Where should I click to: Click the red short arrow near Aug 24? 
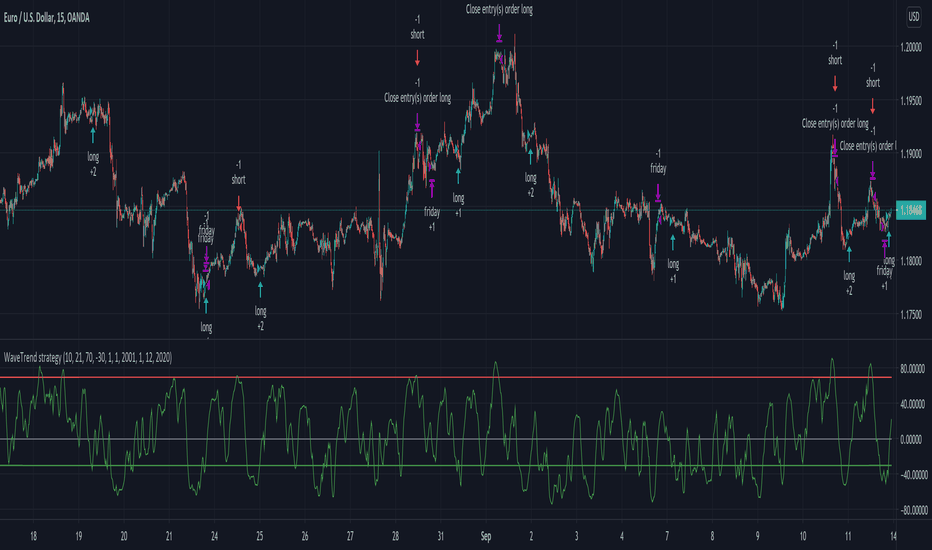point(238,203)
